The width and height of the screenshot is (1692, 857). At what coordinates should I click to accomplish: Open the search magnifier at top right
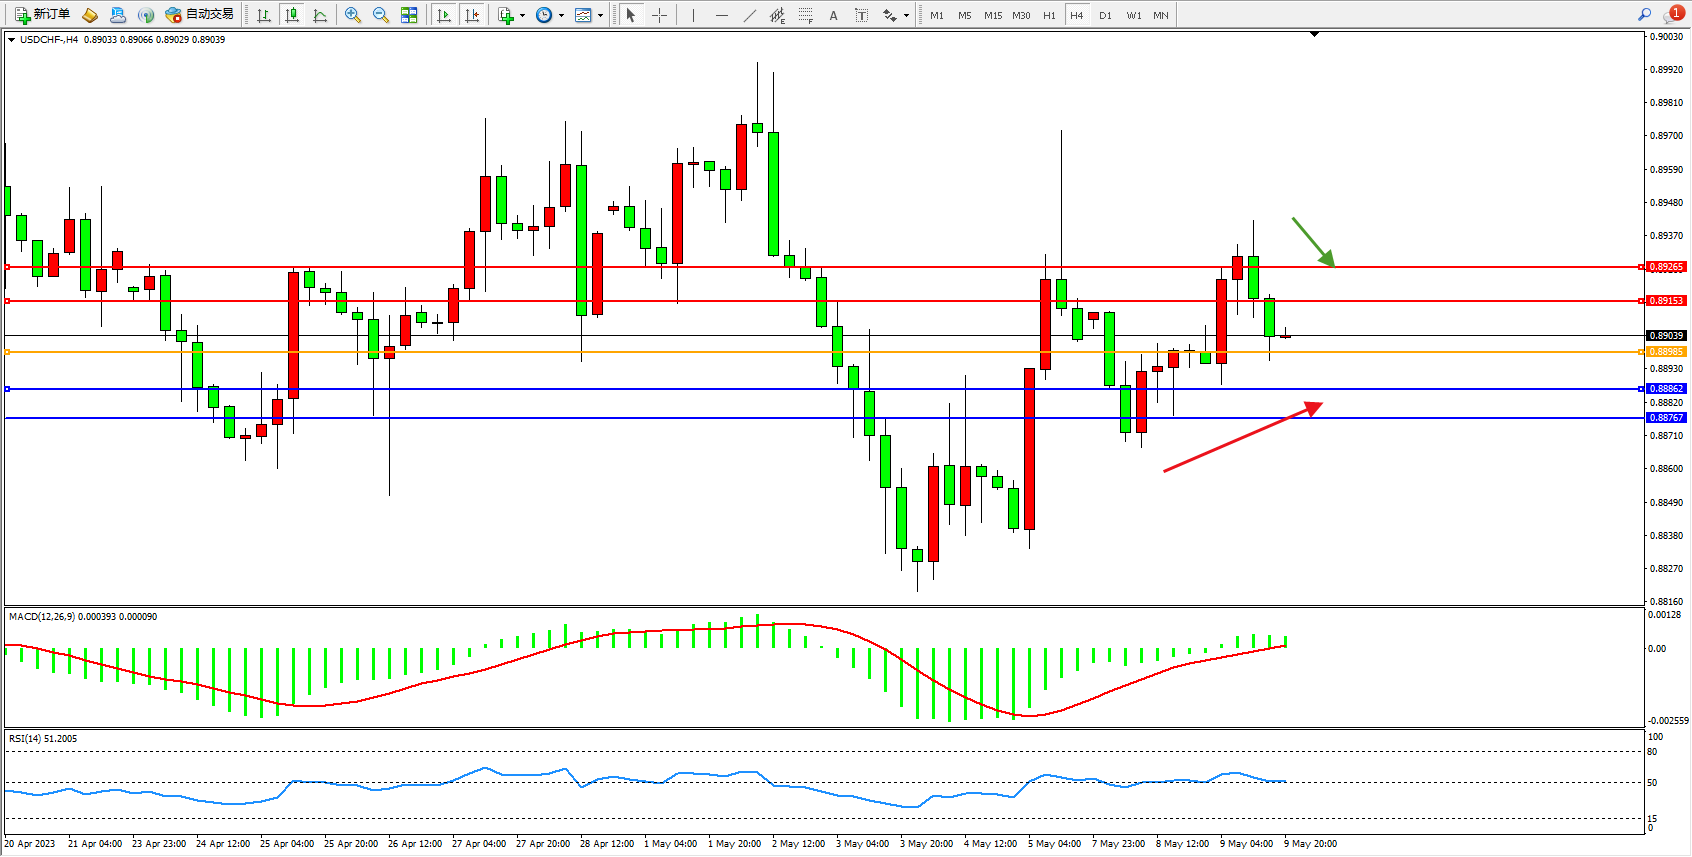click(x=1644, y=14)
